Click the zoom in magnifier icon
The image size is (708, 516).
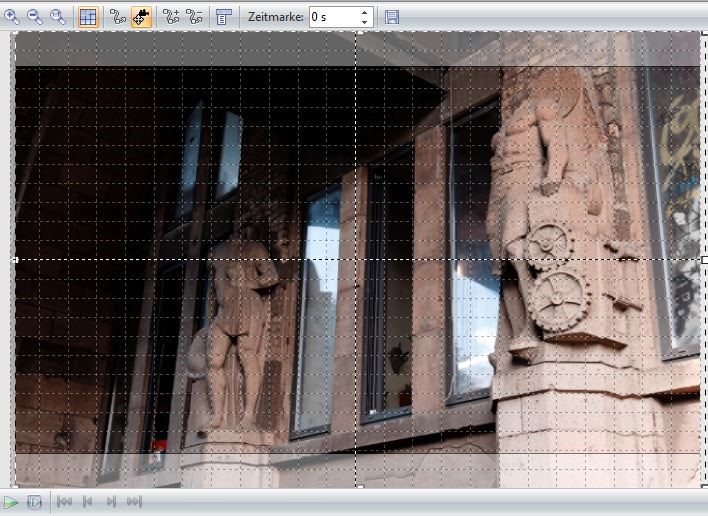coord(12,17)
